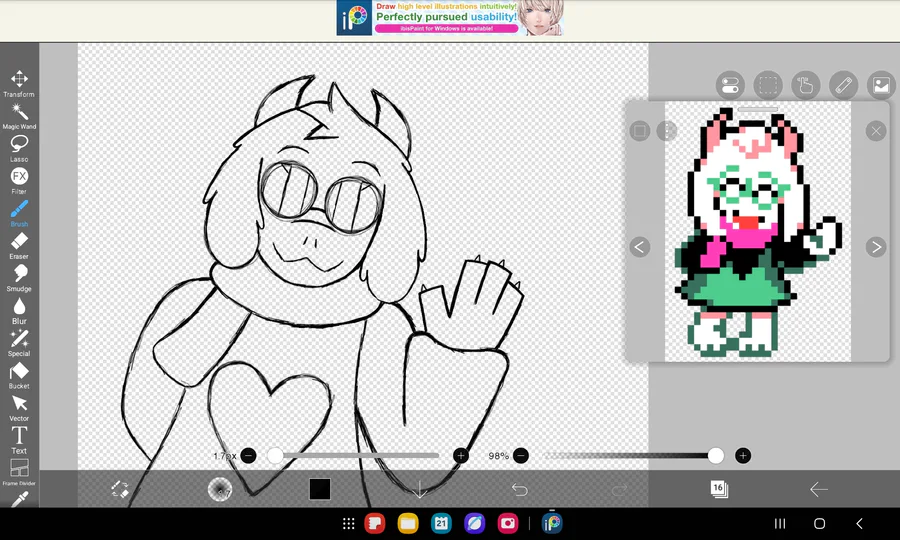The image size is (900, 540).
Task: Tap the Android home button
Action: coord(820,523)
